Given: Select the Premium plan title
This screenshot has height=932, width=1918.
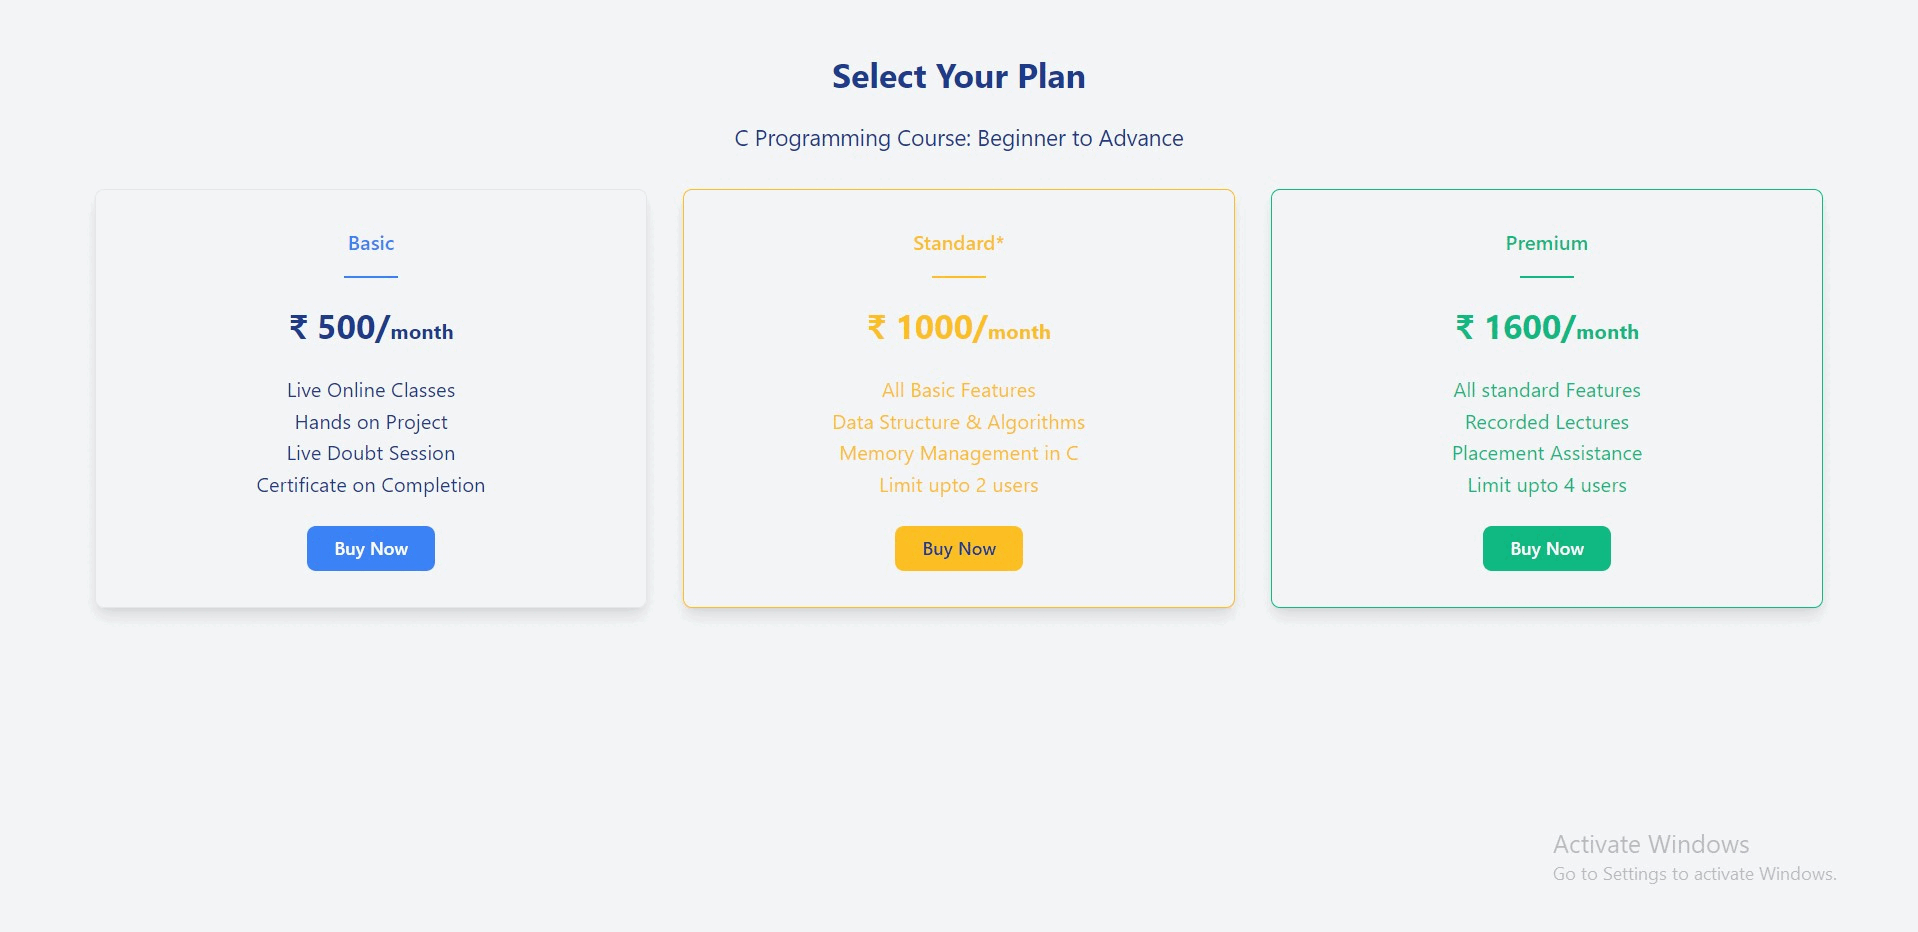Looking at the screenshot, I should pyautogui.click(x=1546, y=243).
